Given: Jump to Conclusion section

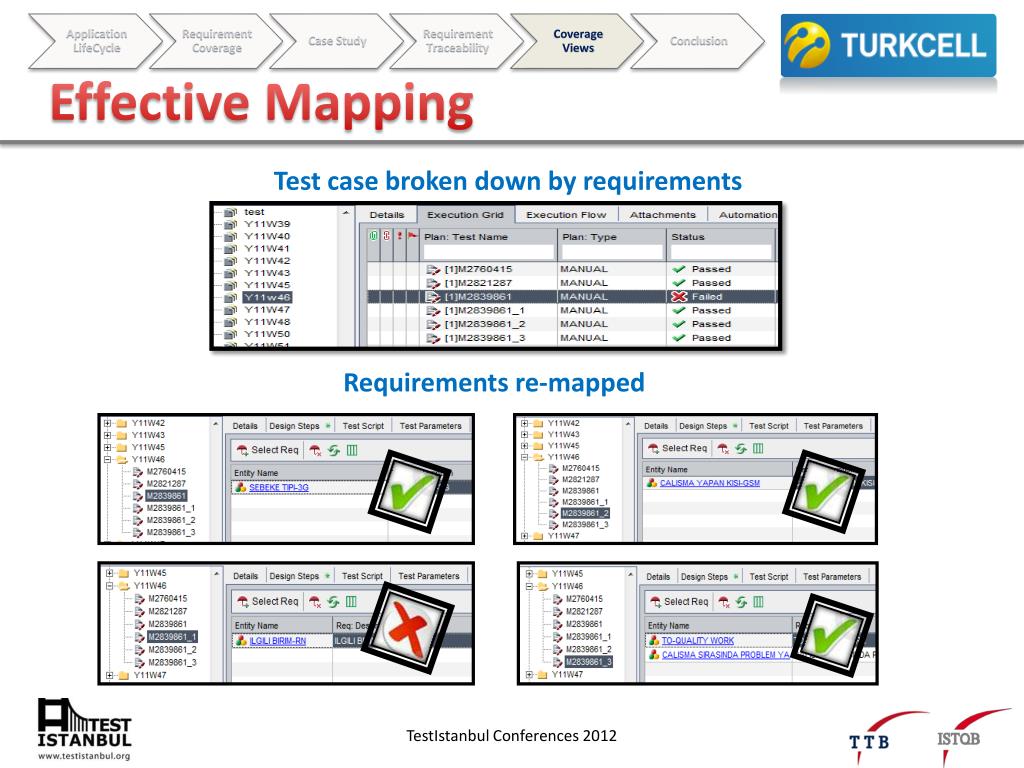Looking at the screenshot, I should coord(698,41).
